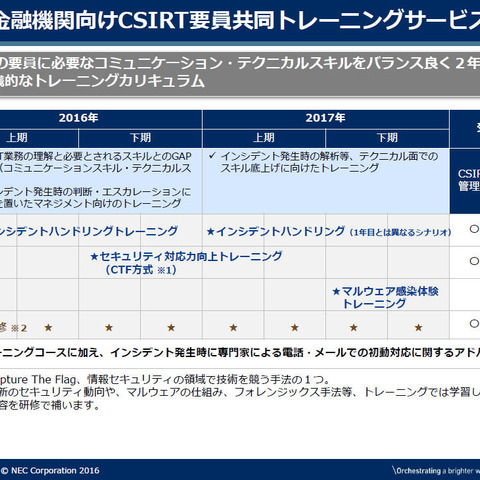
Task: Click the fifth brown star in the bottom row
Action: point(295,328)
